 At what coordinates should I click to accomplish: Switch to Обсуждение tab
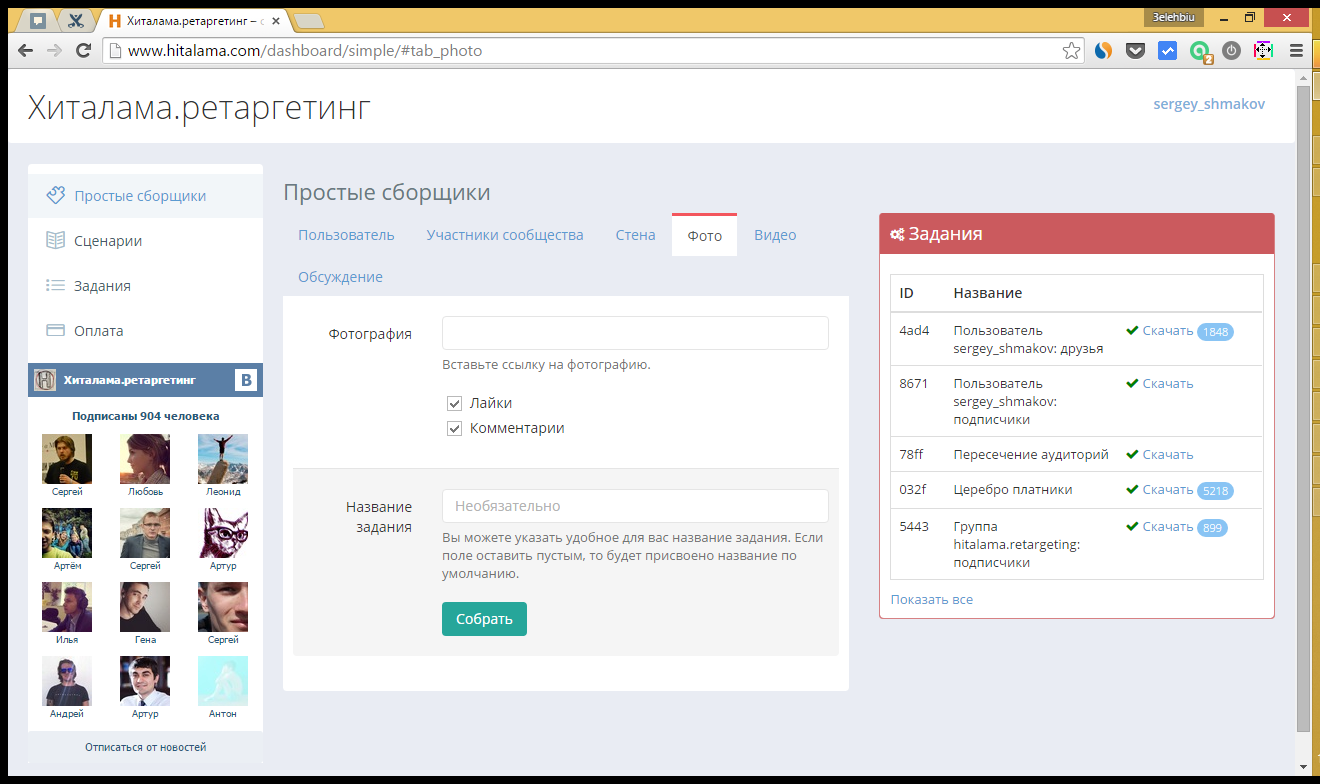(340, 277)
